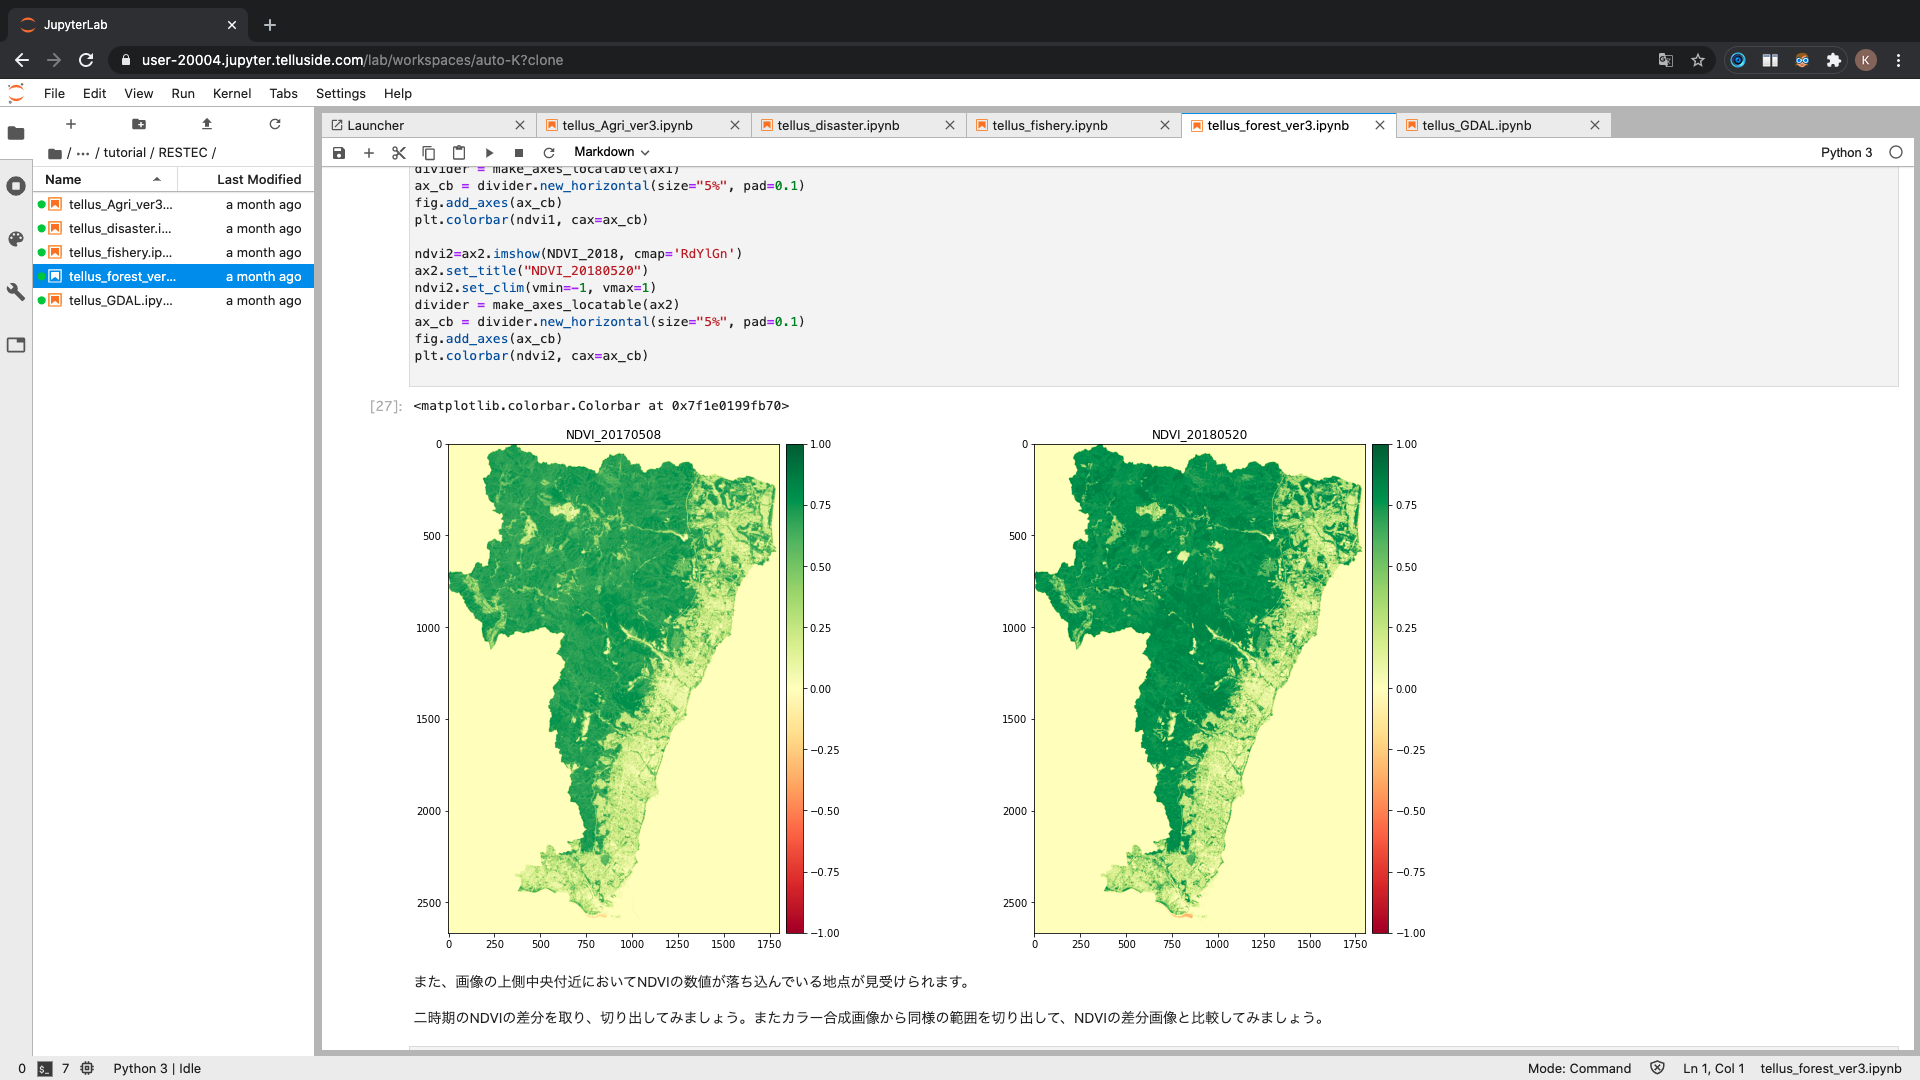
Task: Sort files by Last Modified column
Action: (x=246, y=179)
